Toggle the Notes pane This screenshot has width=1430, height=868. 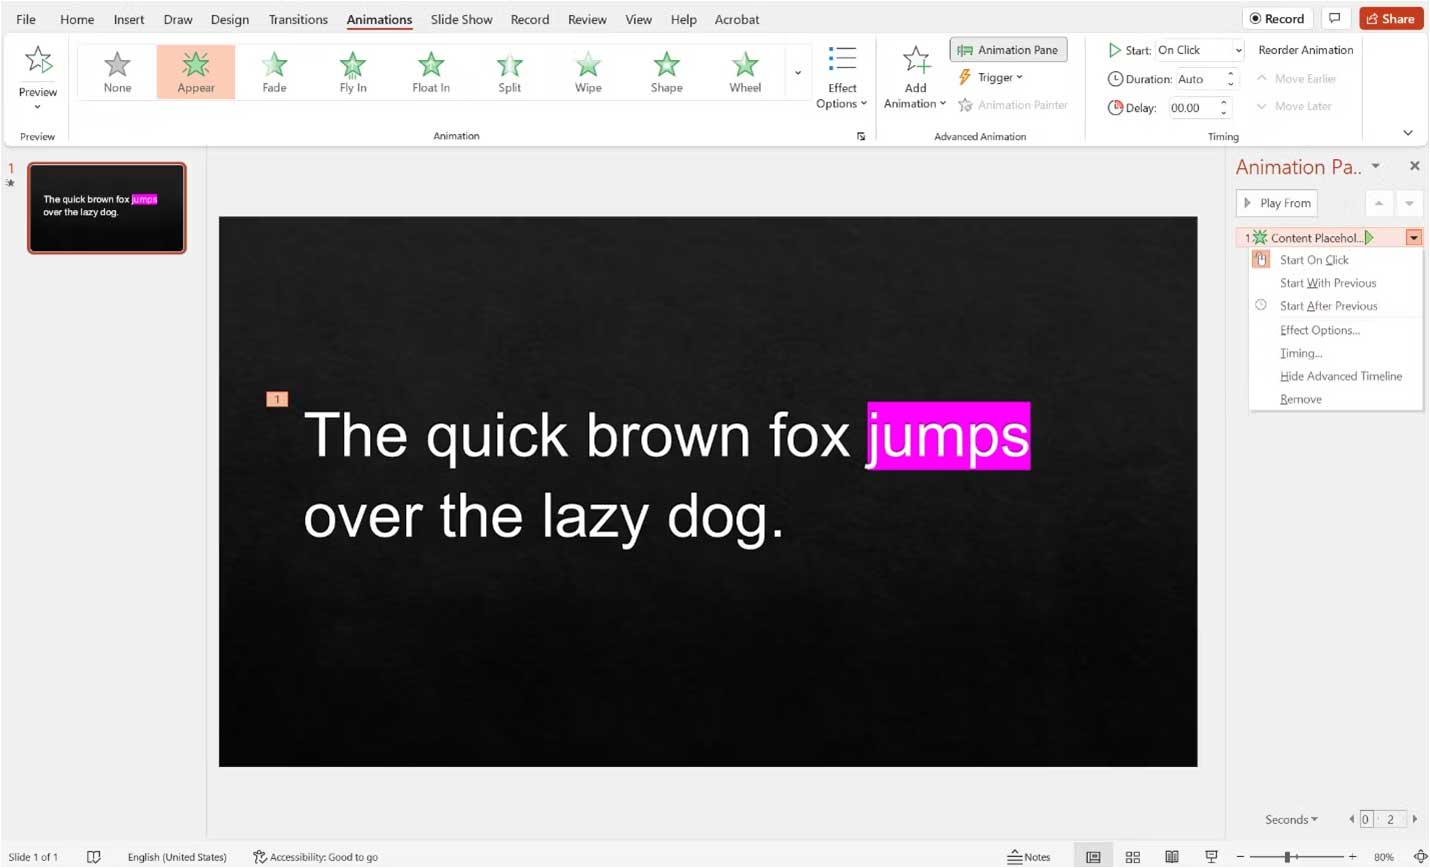pos(1028,857)
